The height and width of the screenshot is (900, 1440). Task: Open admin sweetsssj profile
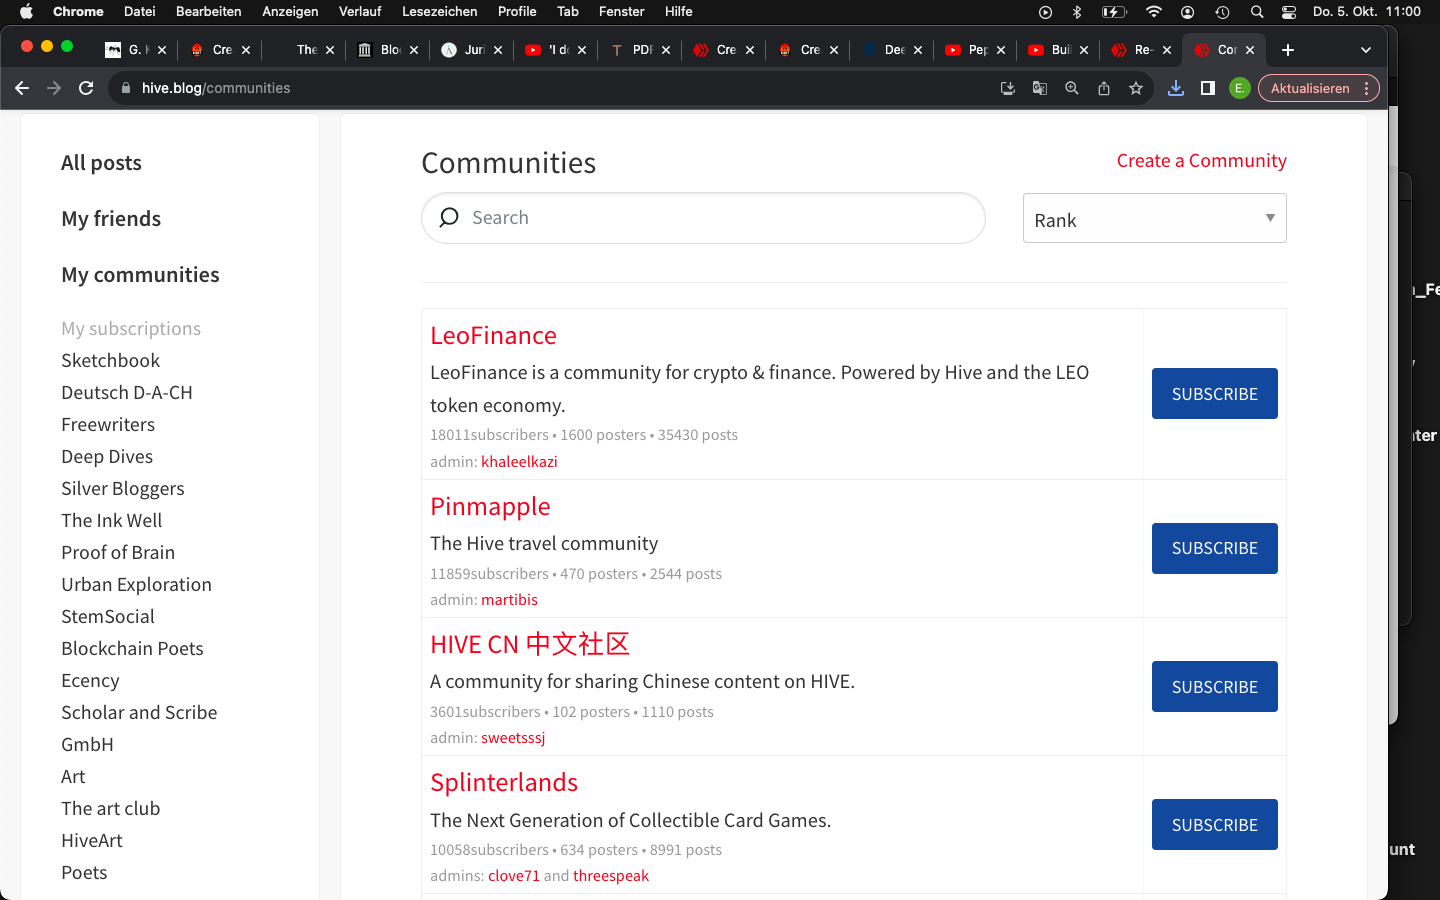[513, 738]
